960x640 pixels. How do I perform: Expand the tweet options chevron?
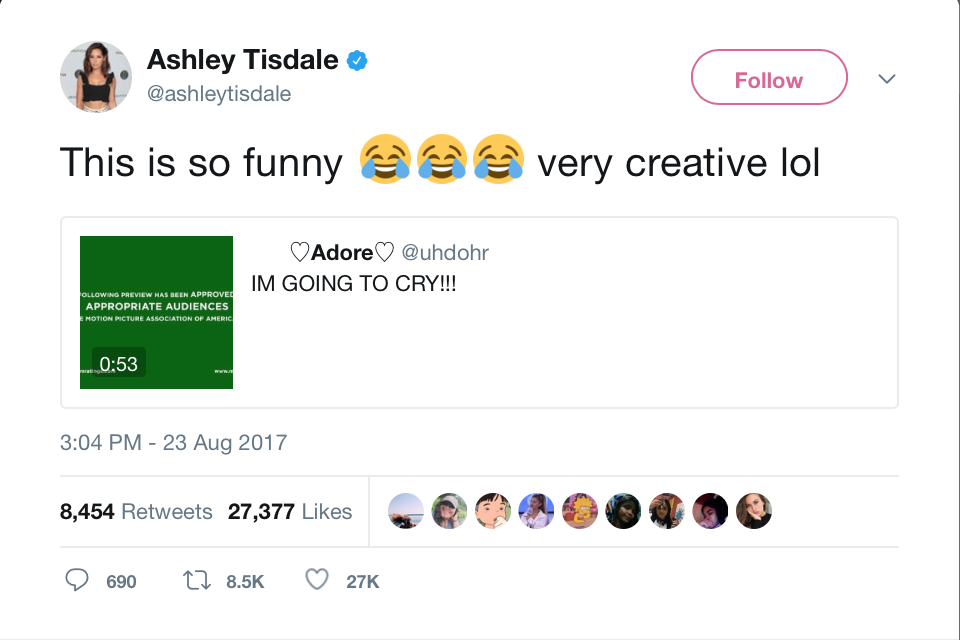pos(886,79)
